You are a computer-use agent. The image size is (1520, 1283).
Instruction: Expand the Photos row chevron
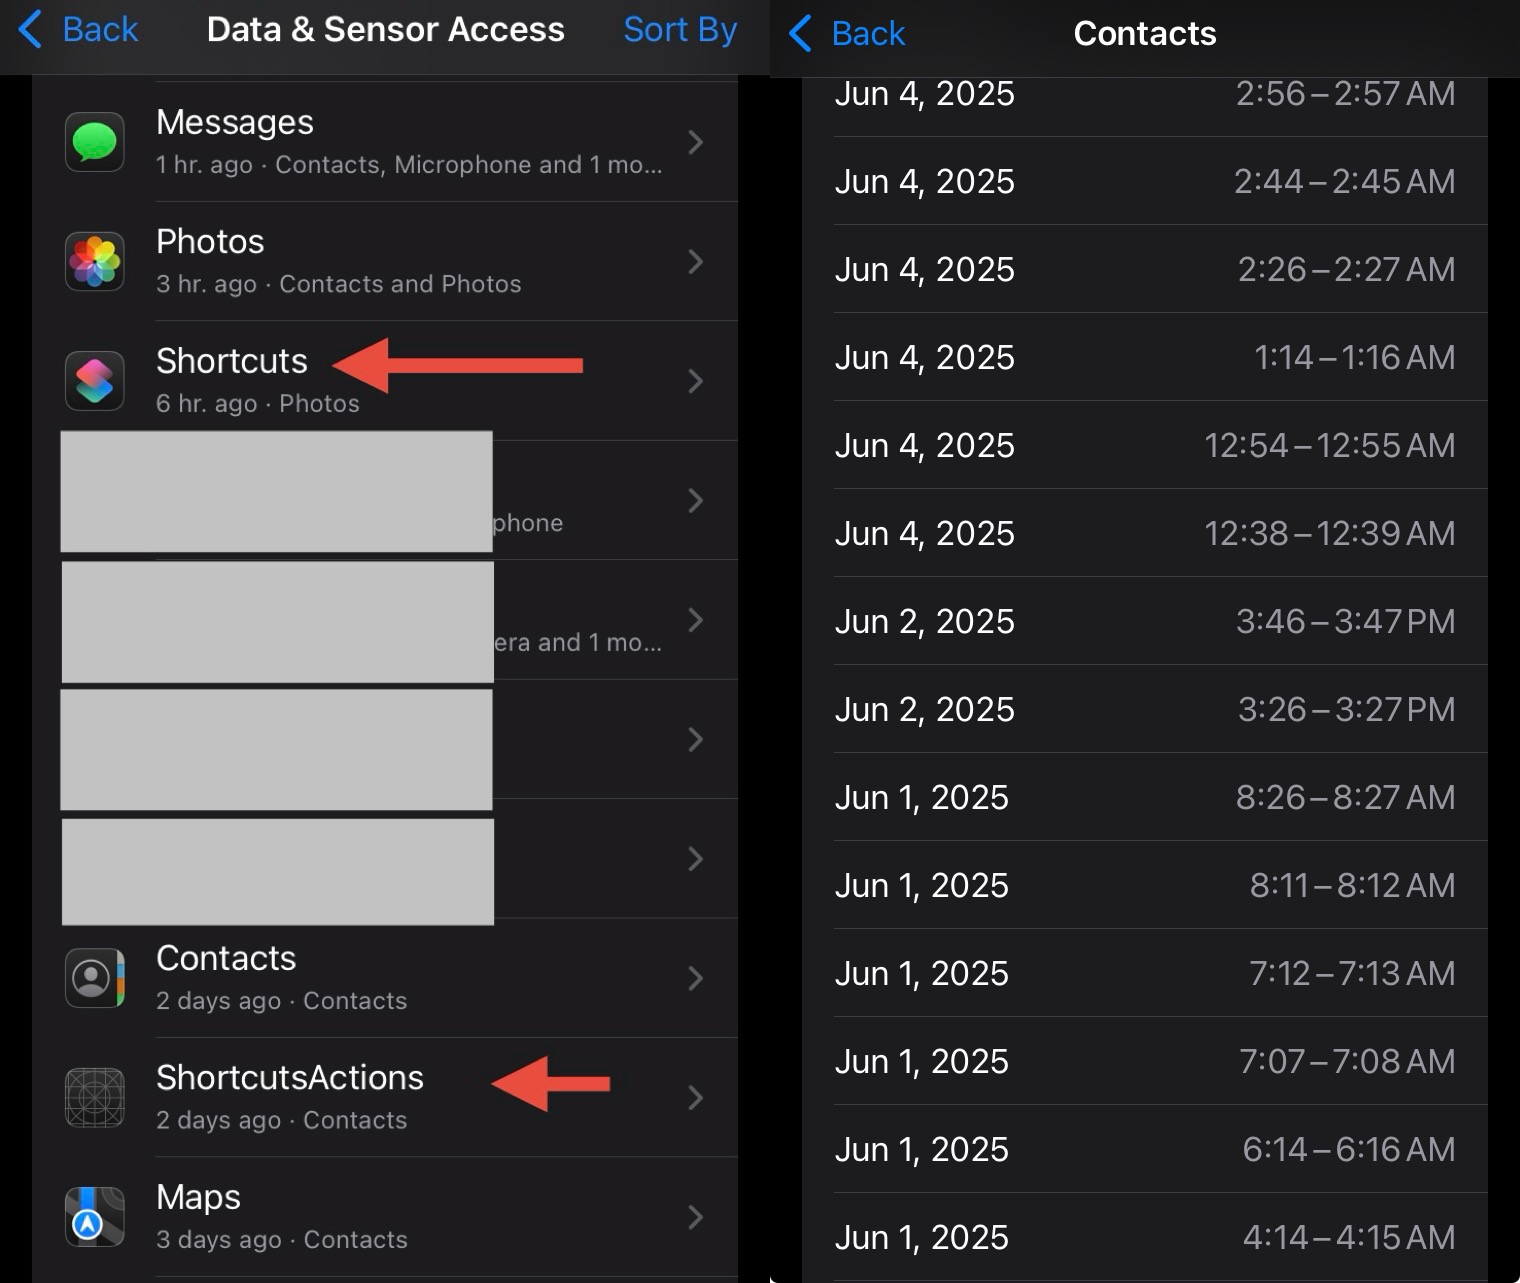click(696, 261)
